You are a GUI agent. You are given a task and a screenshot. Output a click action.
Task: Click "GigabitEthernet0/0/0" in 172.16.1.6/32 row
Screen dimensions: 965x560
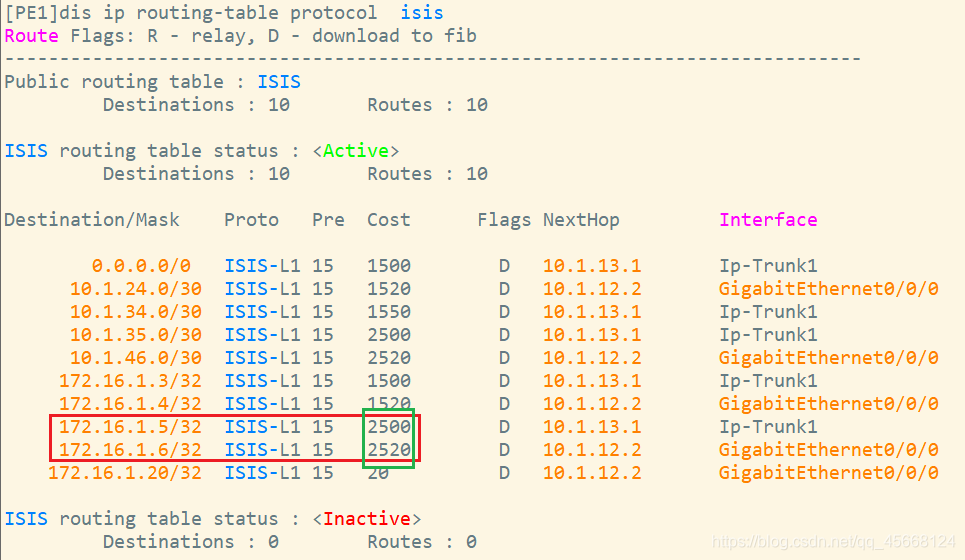point(828,450)
